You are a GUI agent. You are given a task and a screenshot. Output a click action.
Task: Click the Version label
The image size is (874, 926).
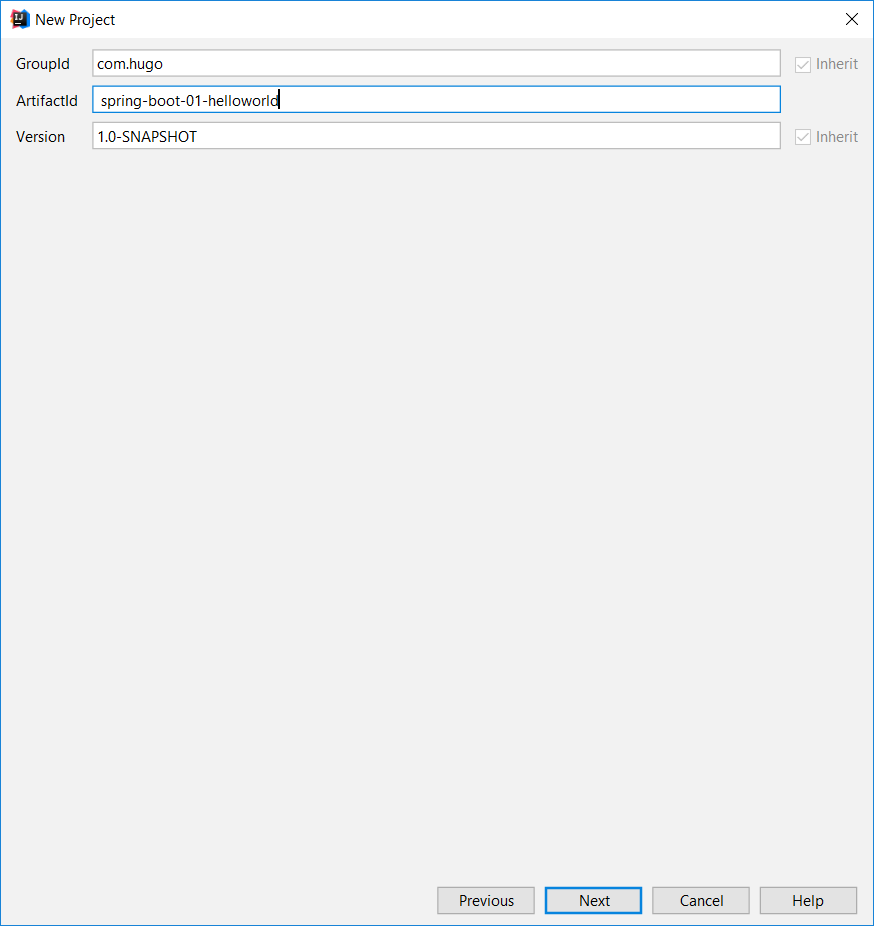[x=41, y=137]
